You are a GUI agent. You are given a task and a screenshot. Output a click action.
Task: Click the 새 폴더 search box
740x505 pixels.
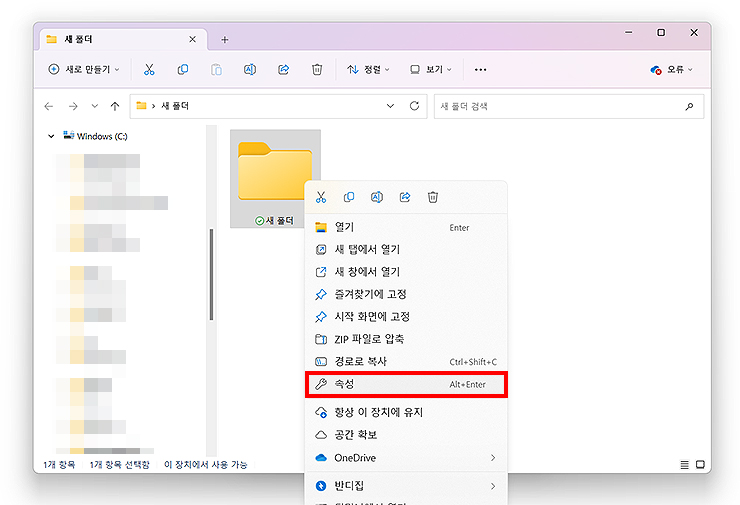pyautogui.click(x=569, y=106)
